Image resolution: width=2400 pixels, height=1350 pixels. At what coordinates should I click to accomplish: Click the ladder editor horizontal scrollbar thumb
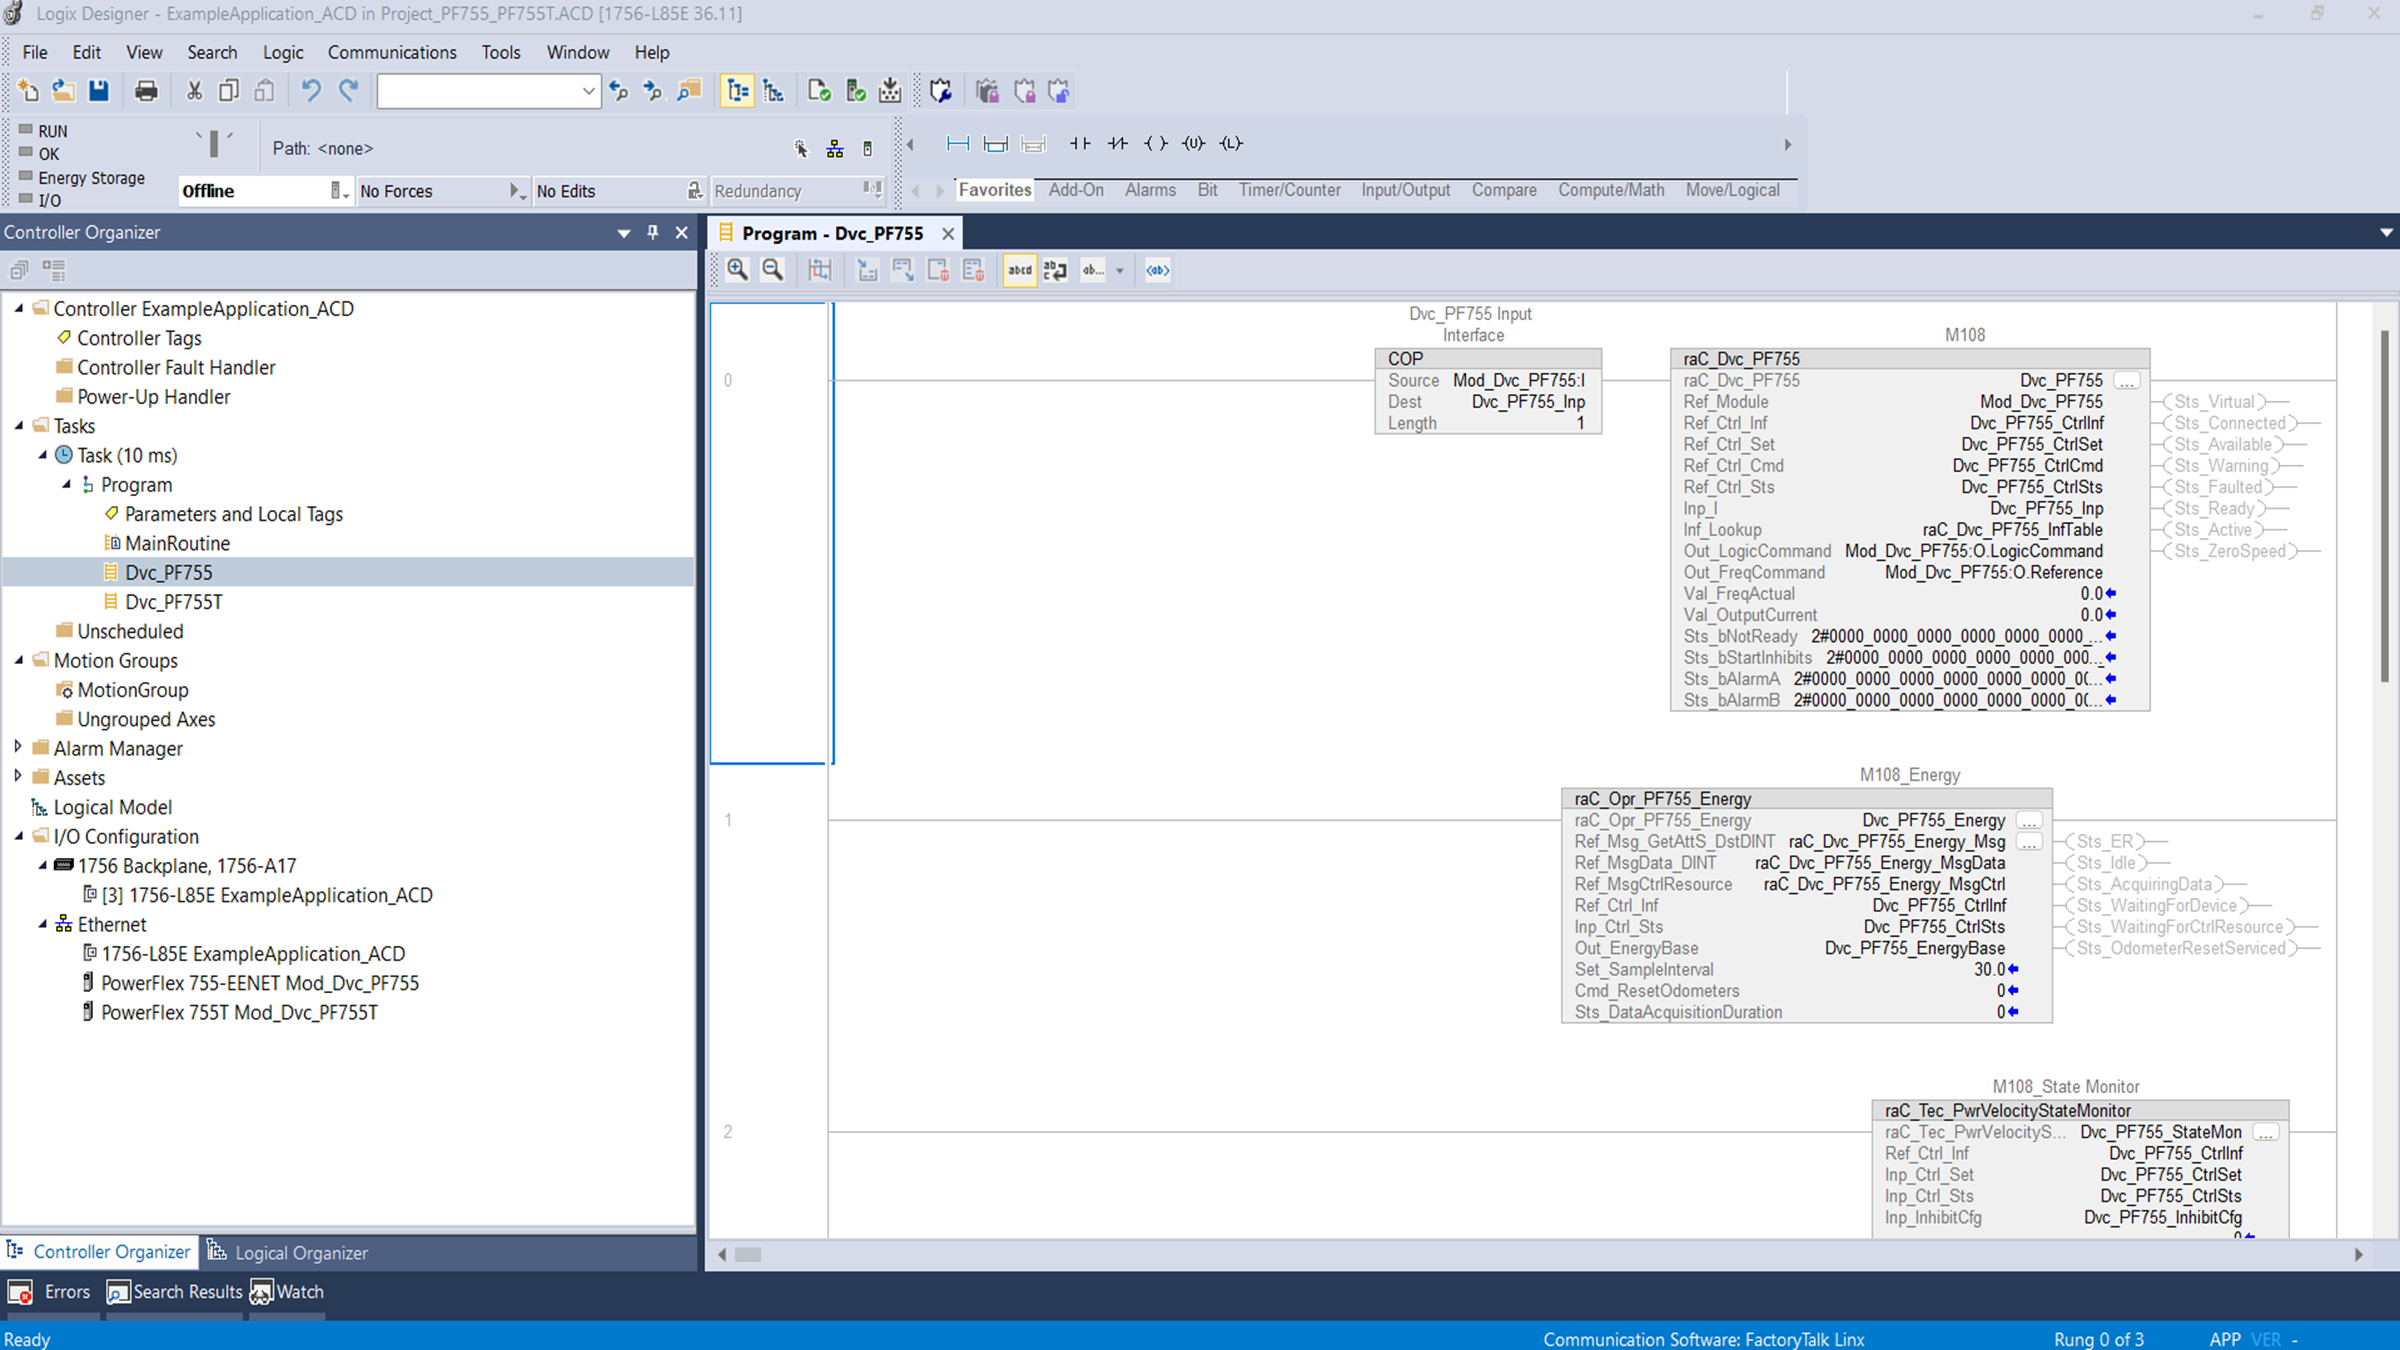click(748, 1254)
